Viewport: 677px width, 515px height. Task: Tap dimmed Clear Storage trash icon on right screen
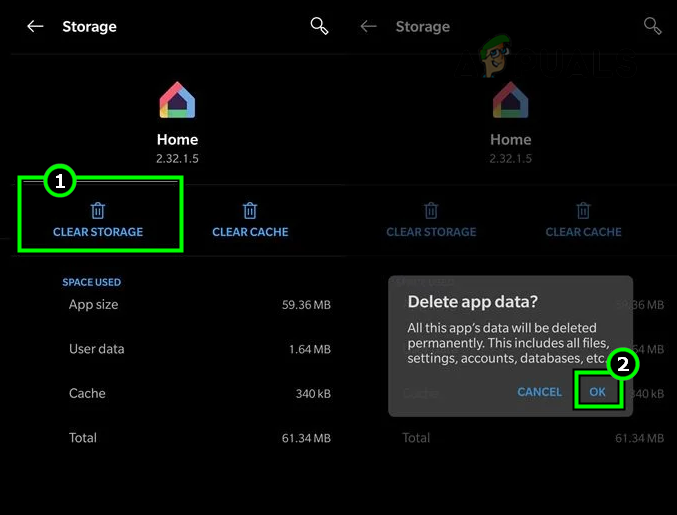431,211
